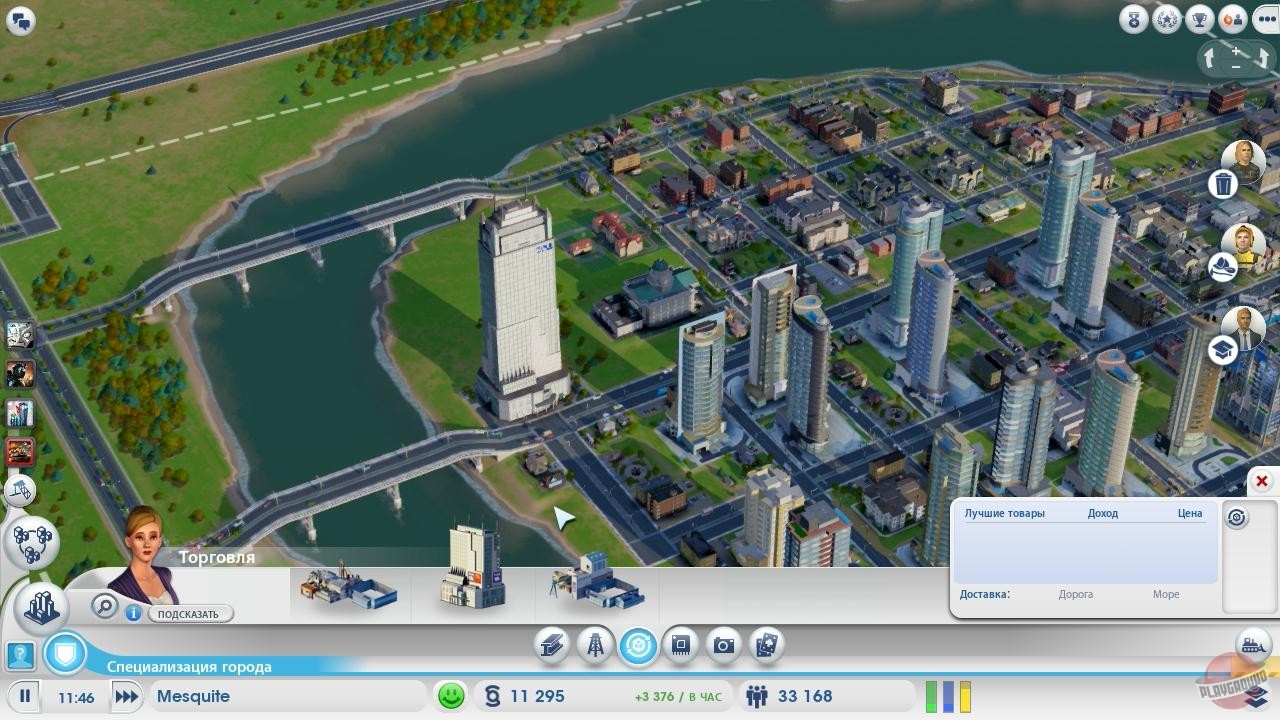
Task: Select the electronics specialization chip icon
Action: tap(681, 646)
